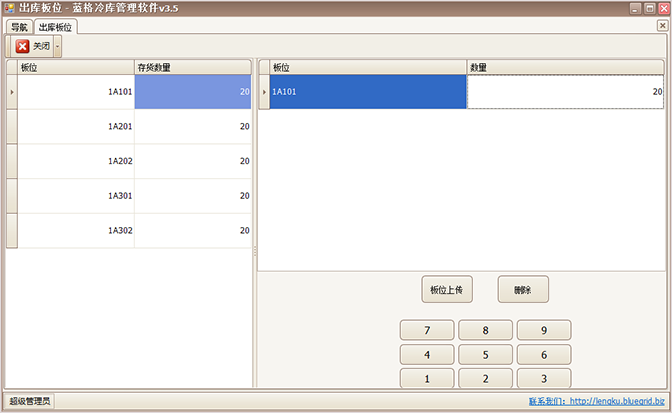This screenshot has height=413, width=672.
Task: Click the application icon in title bar
Action: 9,8
